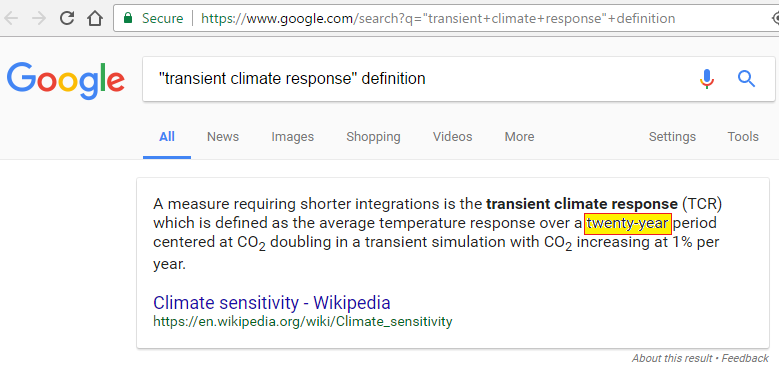Image resolution: width=779 pixels, height=371 pixels.
Task: Reload the page with refresh icon
Action: [67, 18]
